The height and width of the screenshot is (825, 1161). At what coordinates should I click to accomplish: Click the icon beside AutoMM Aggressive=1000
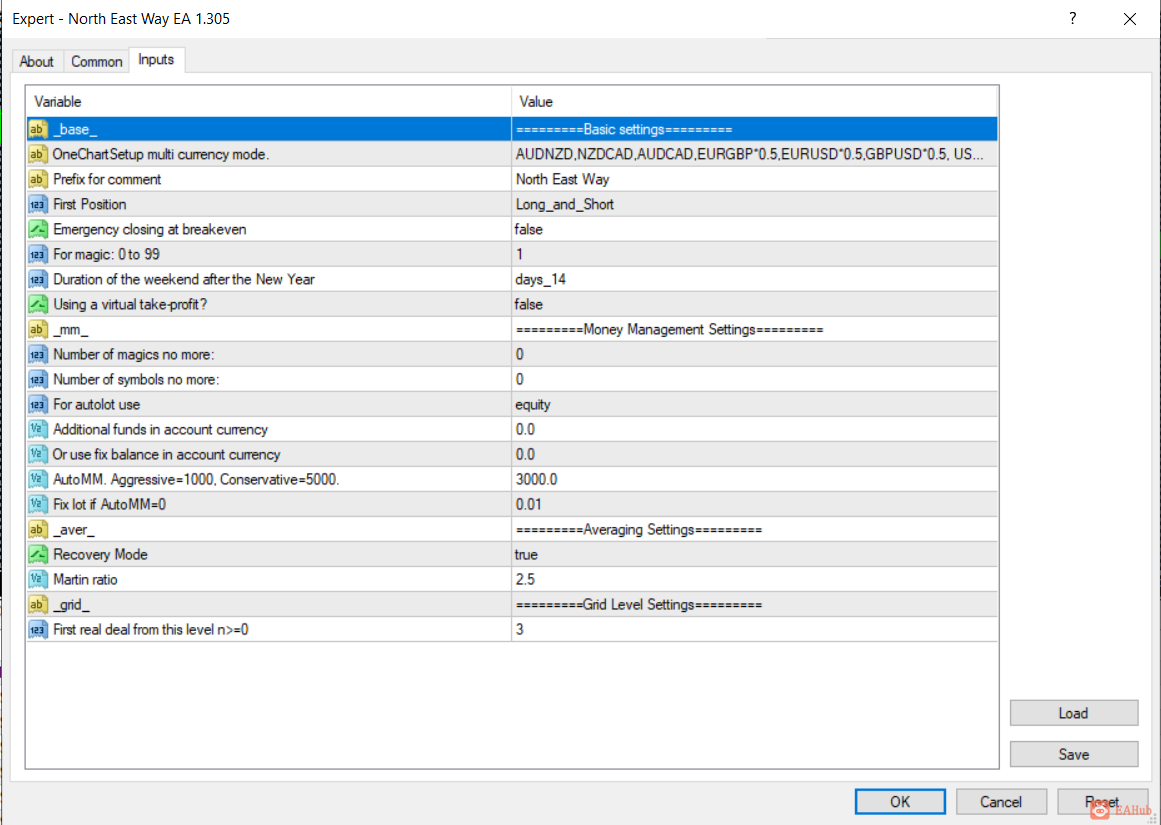(38, 479)
